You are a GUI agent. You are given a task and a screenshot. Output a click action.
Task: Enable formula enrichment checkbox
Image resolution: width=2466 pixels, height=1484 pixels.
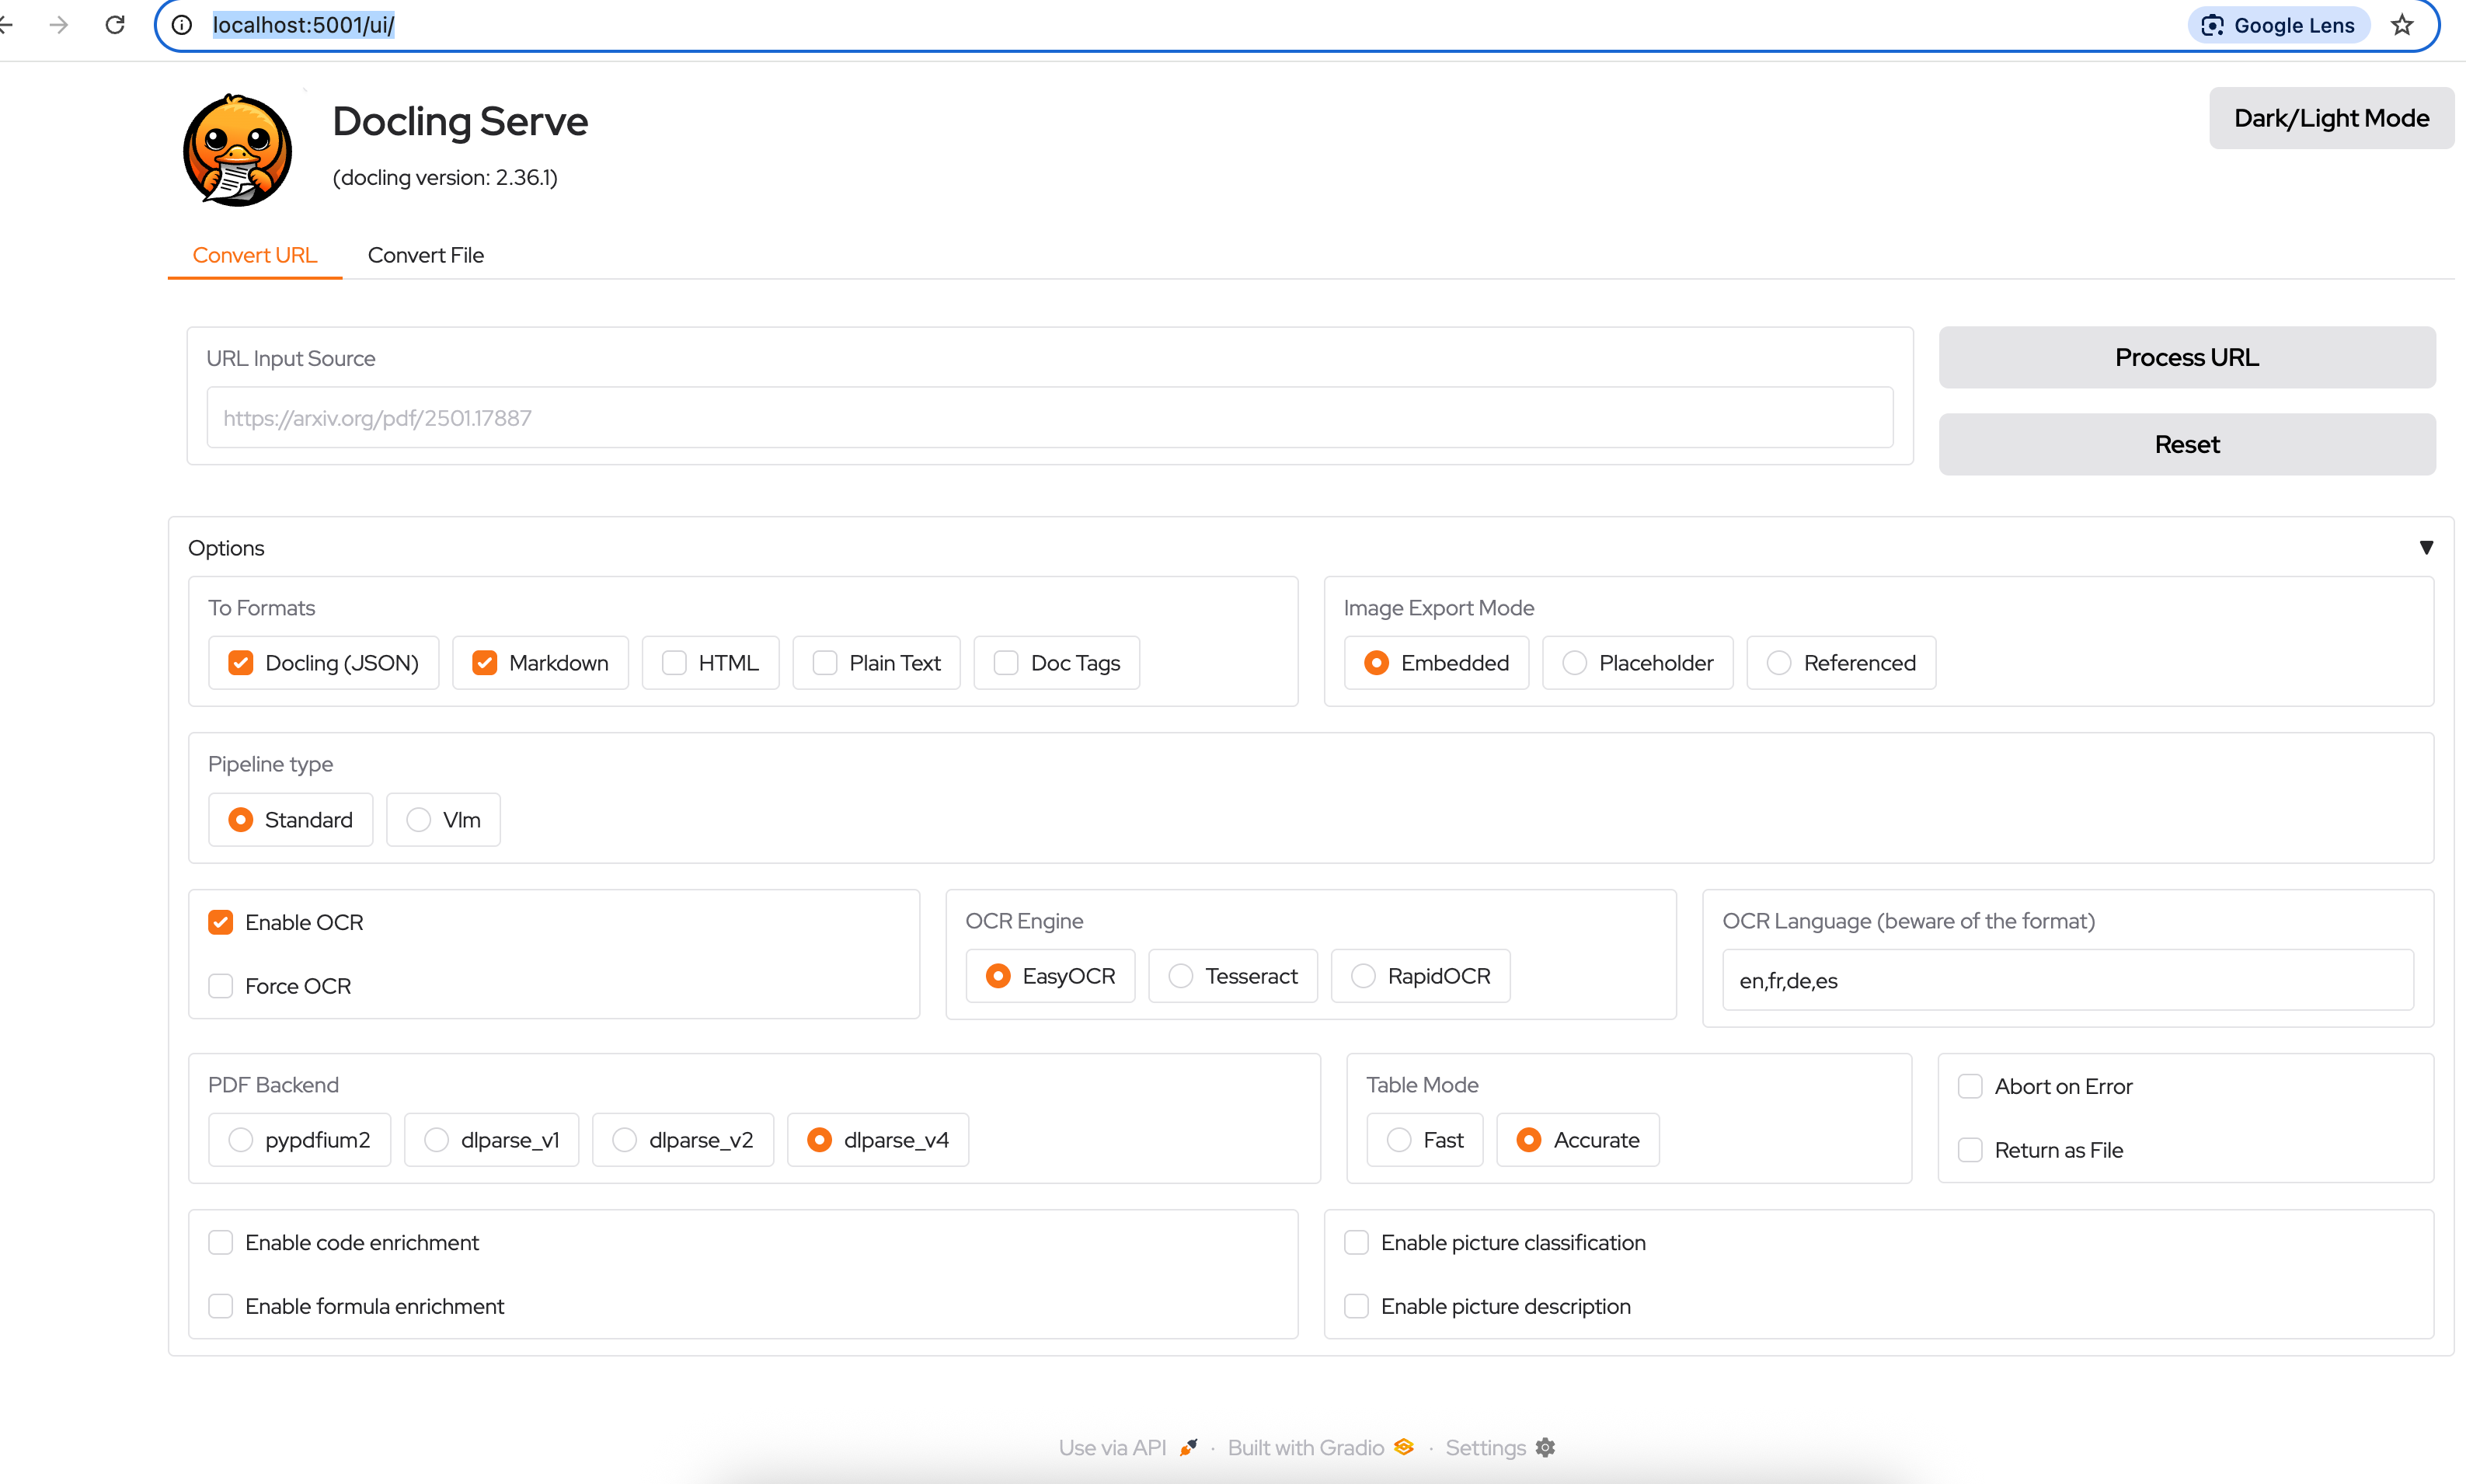tap(221, 1306)
